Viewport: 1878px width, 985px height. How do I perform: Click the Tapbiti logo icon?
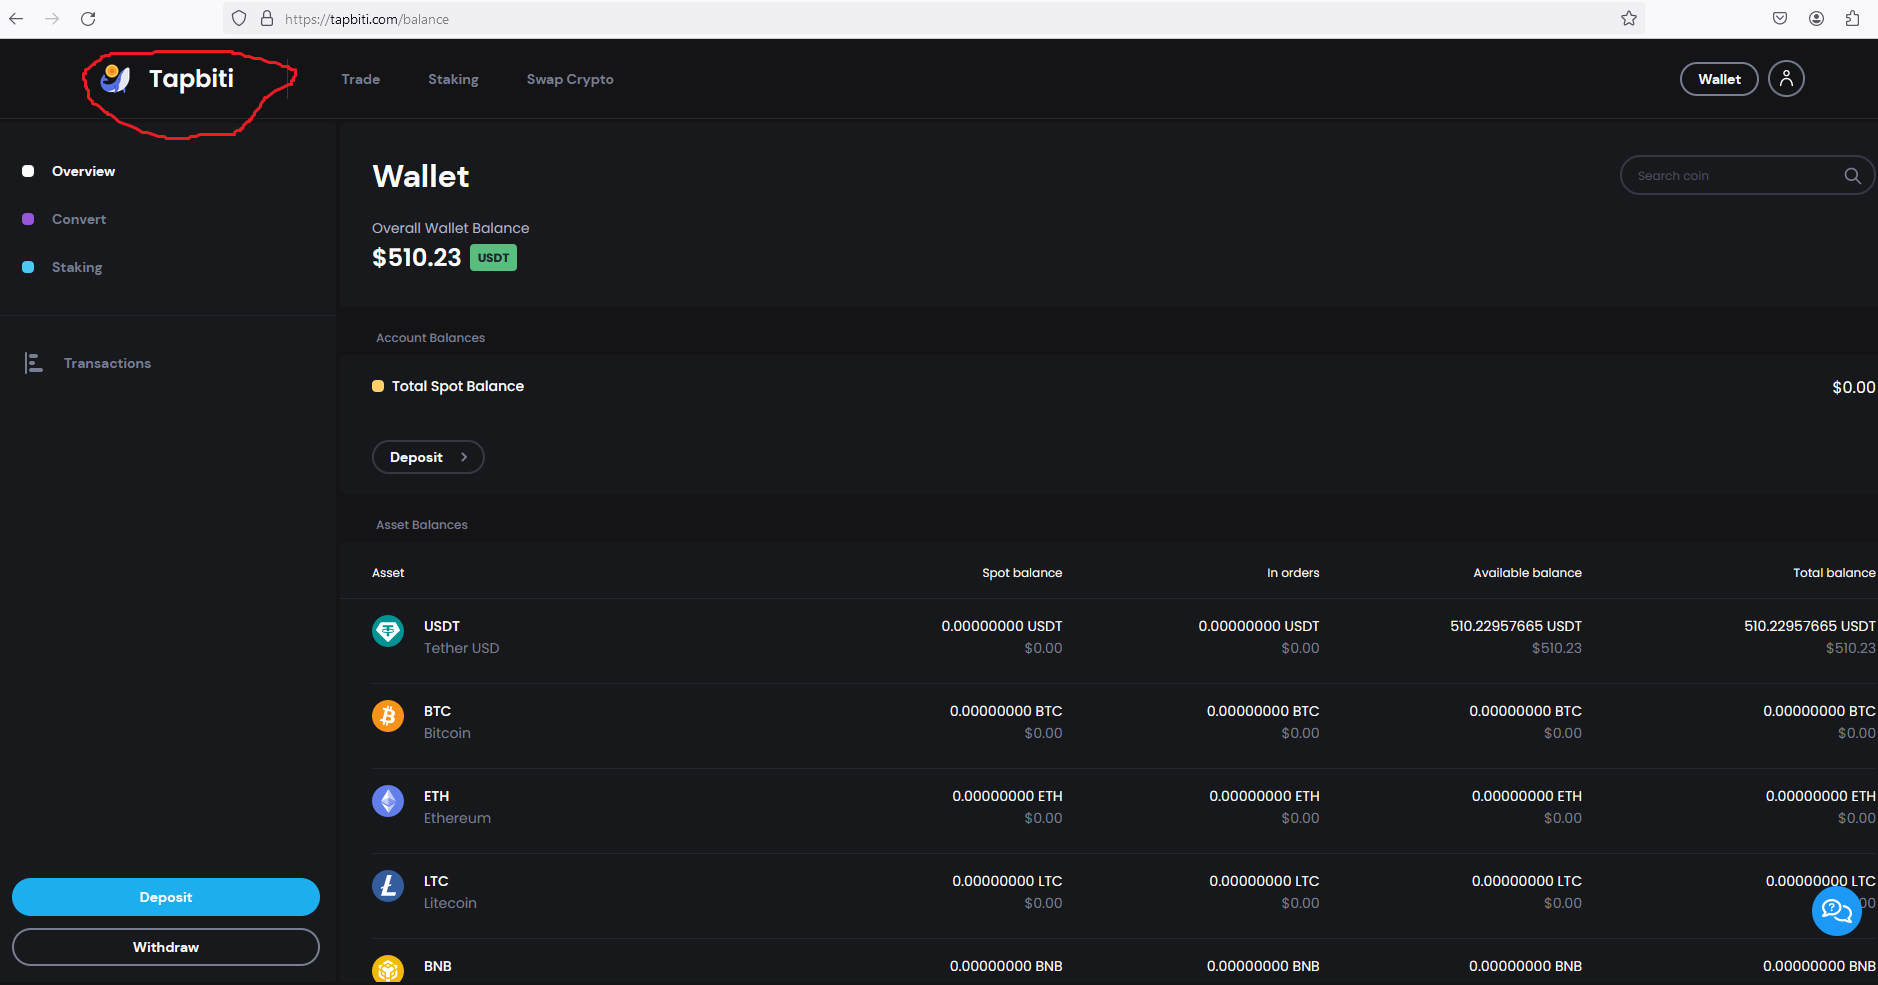click(116, 78)
